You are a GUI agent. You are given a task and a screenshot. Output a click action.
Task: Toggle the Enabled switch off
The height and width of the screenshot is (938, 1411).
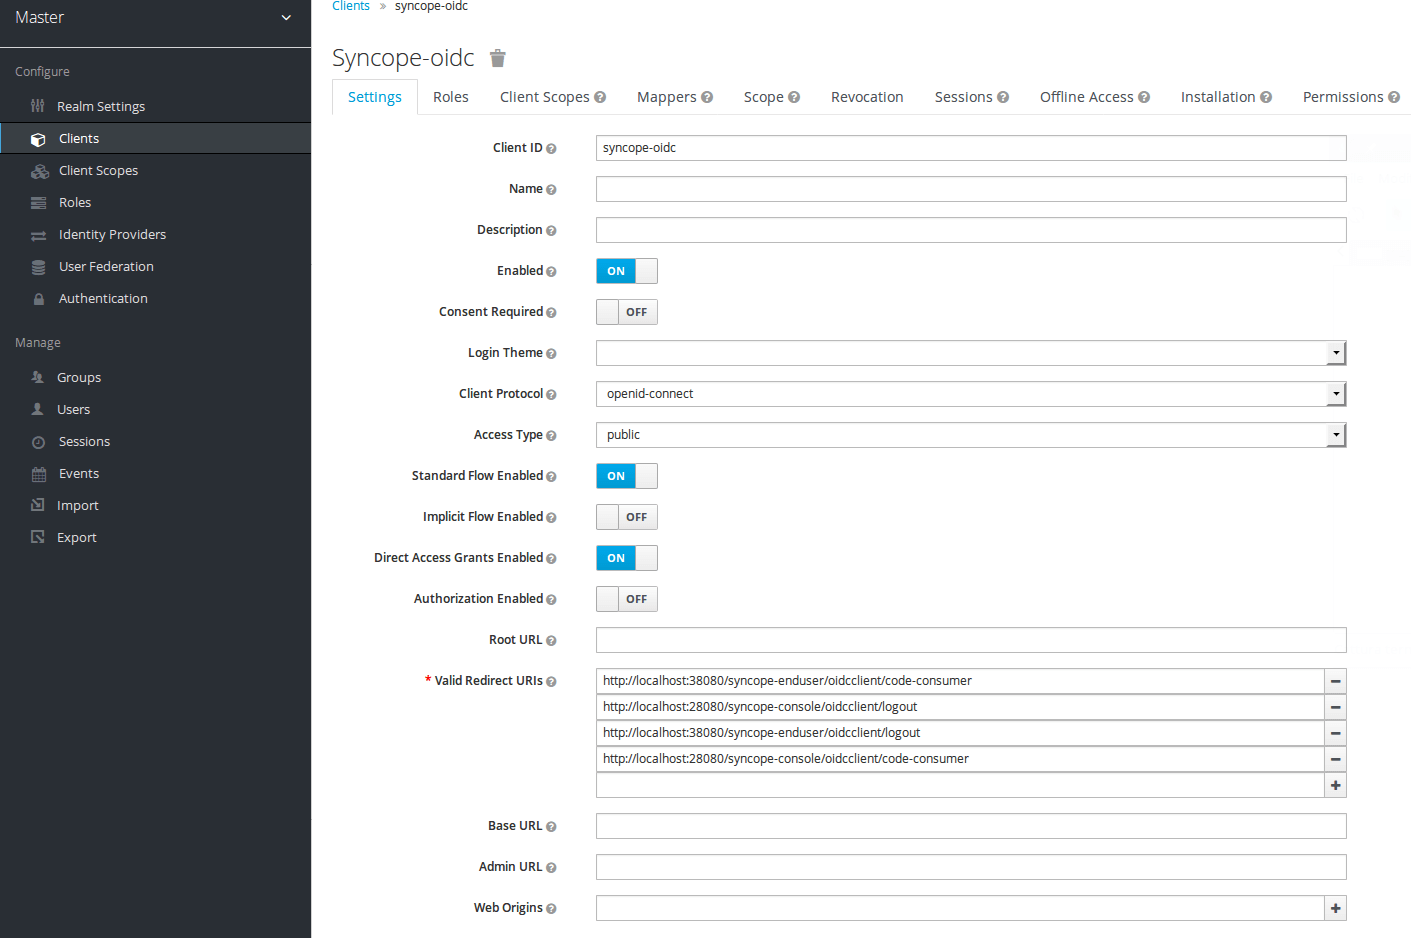coord(627,271)
